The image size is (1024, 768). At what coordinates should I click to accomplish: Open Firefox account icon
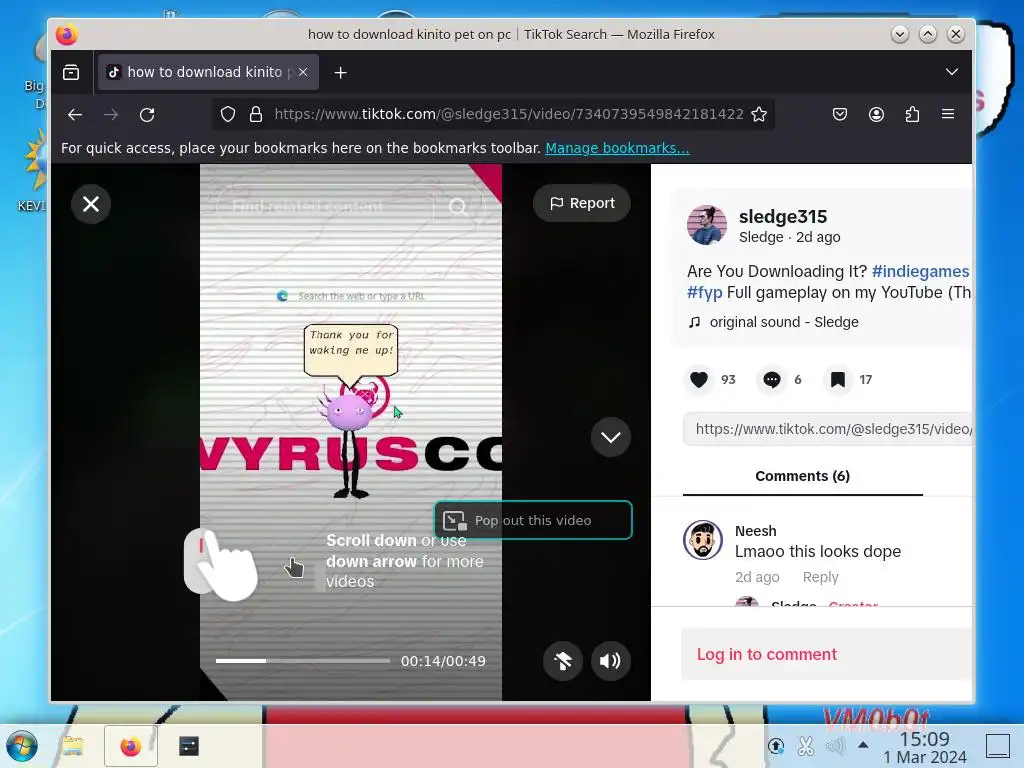click(x=876, y=114)
